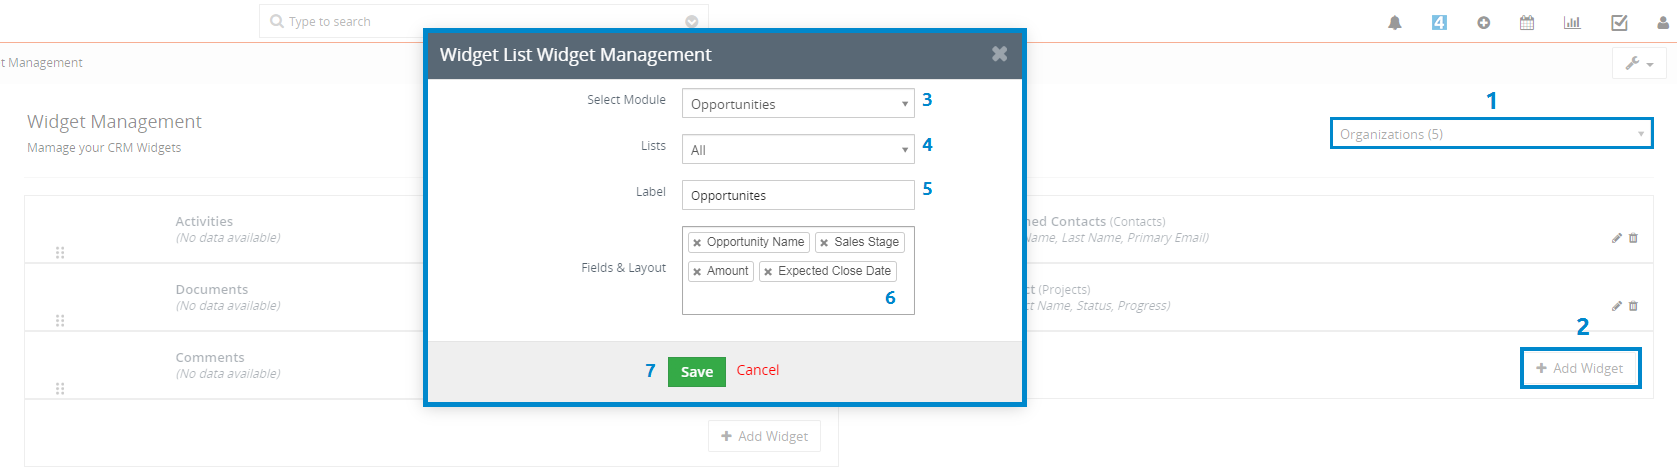Open the user profile icon
The width and height of the screenshot is (1677, 471).
(1663, 22)
